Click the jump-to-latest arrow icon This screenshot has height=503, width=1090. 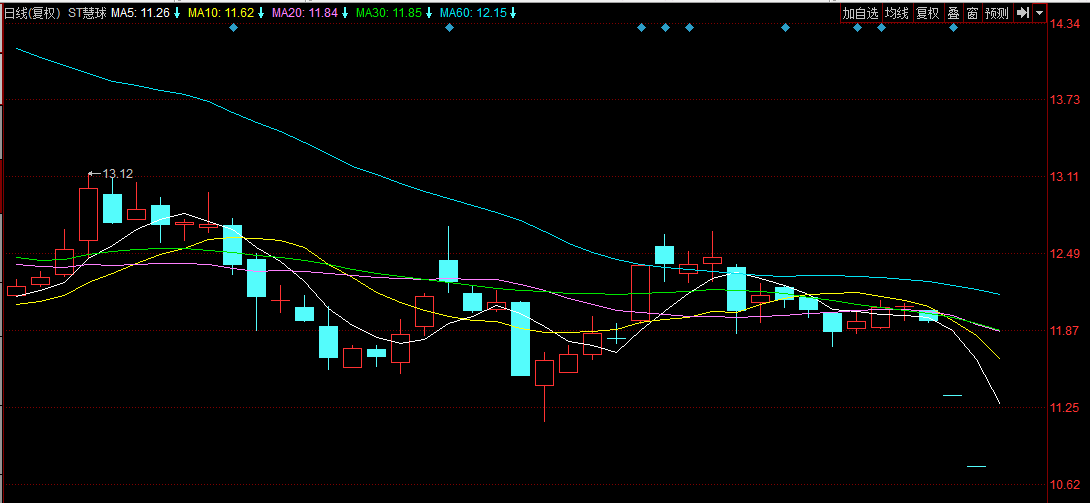coord(1023,13)
